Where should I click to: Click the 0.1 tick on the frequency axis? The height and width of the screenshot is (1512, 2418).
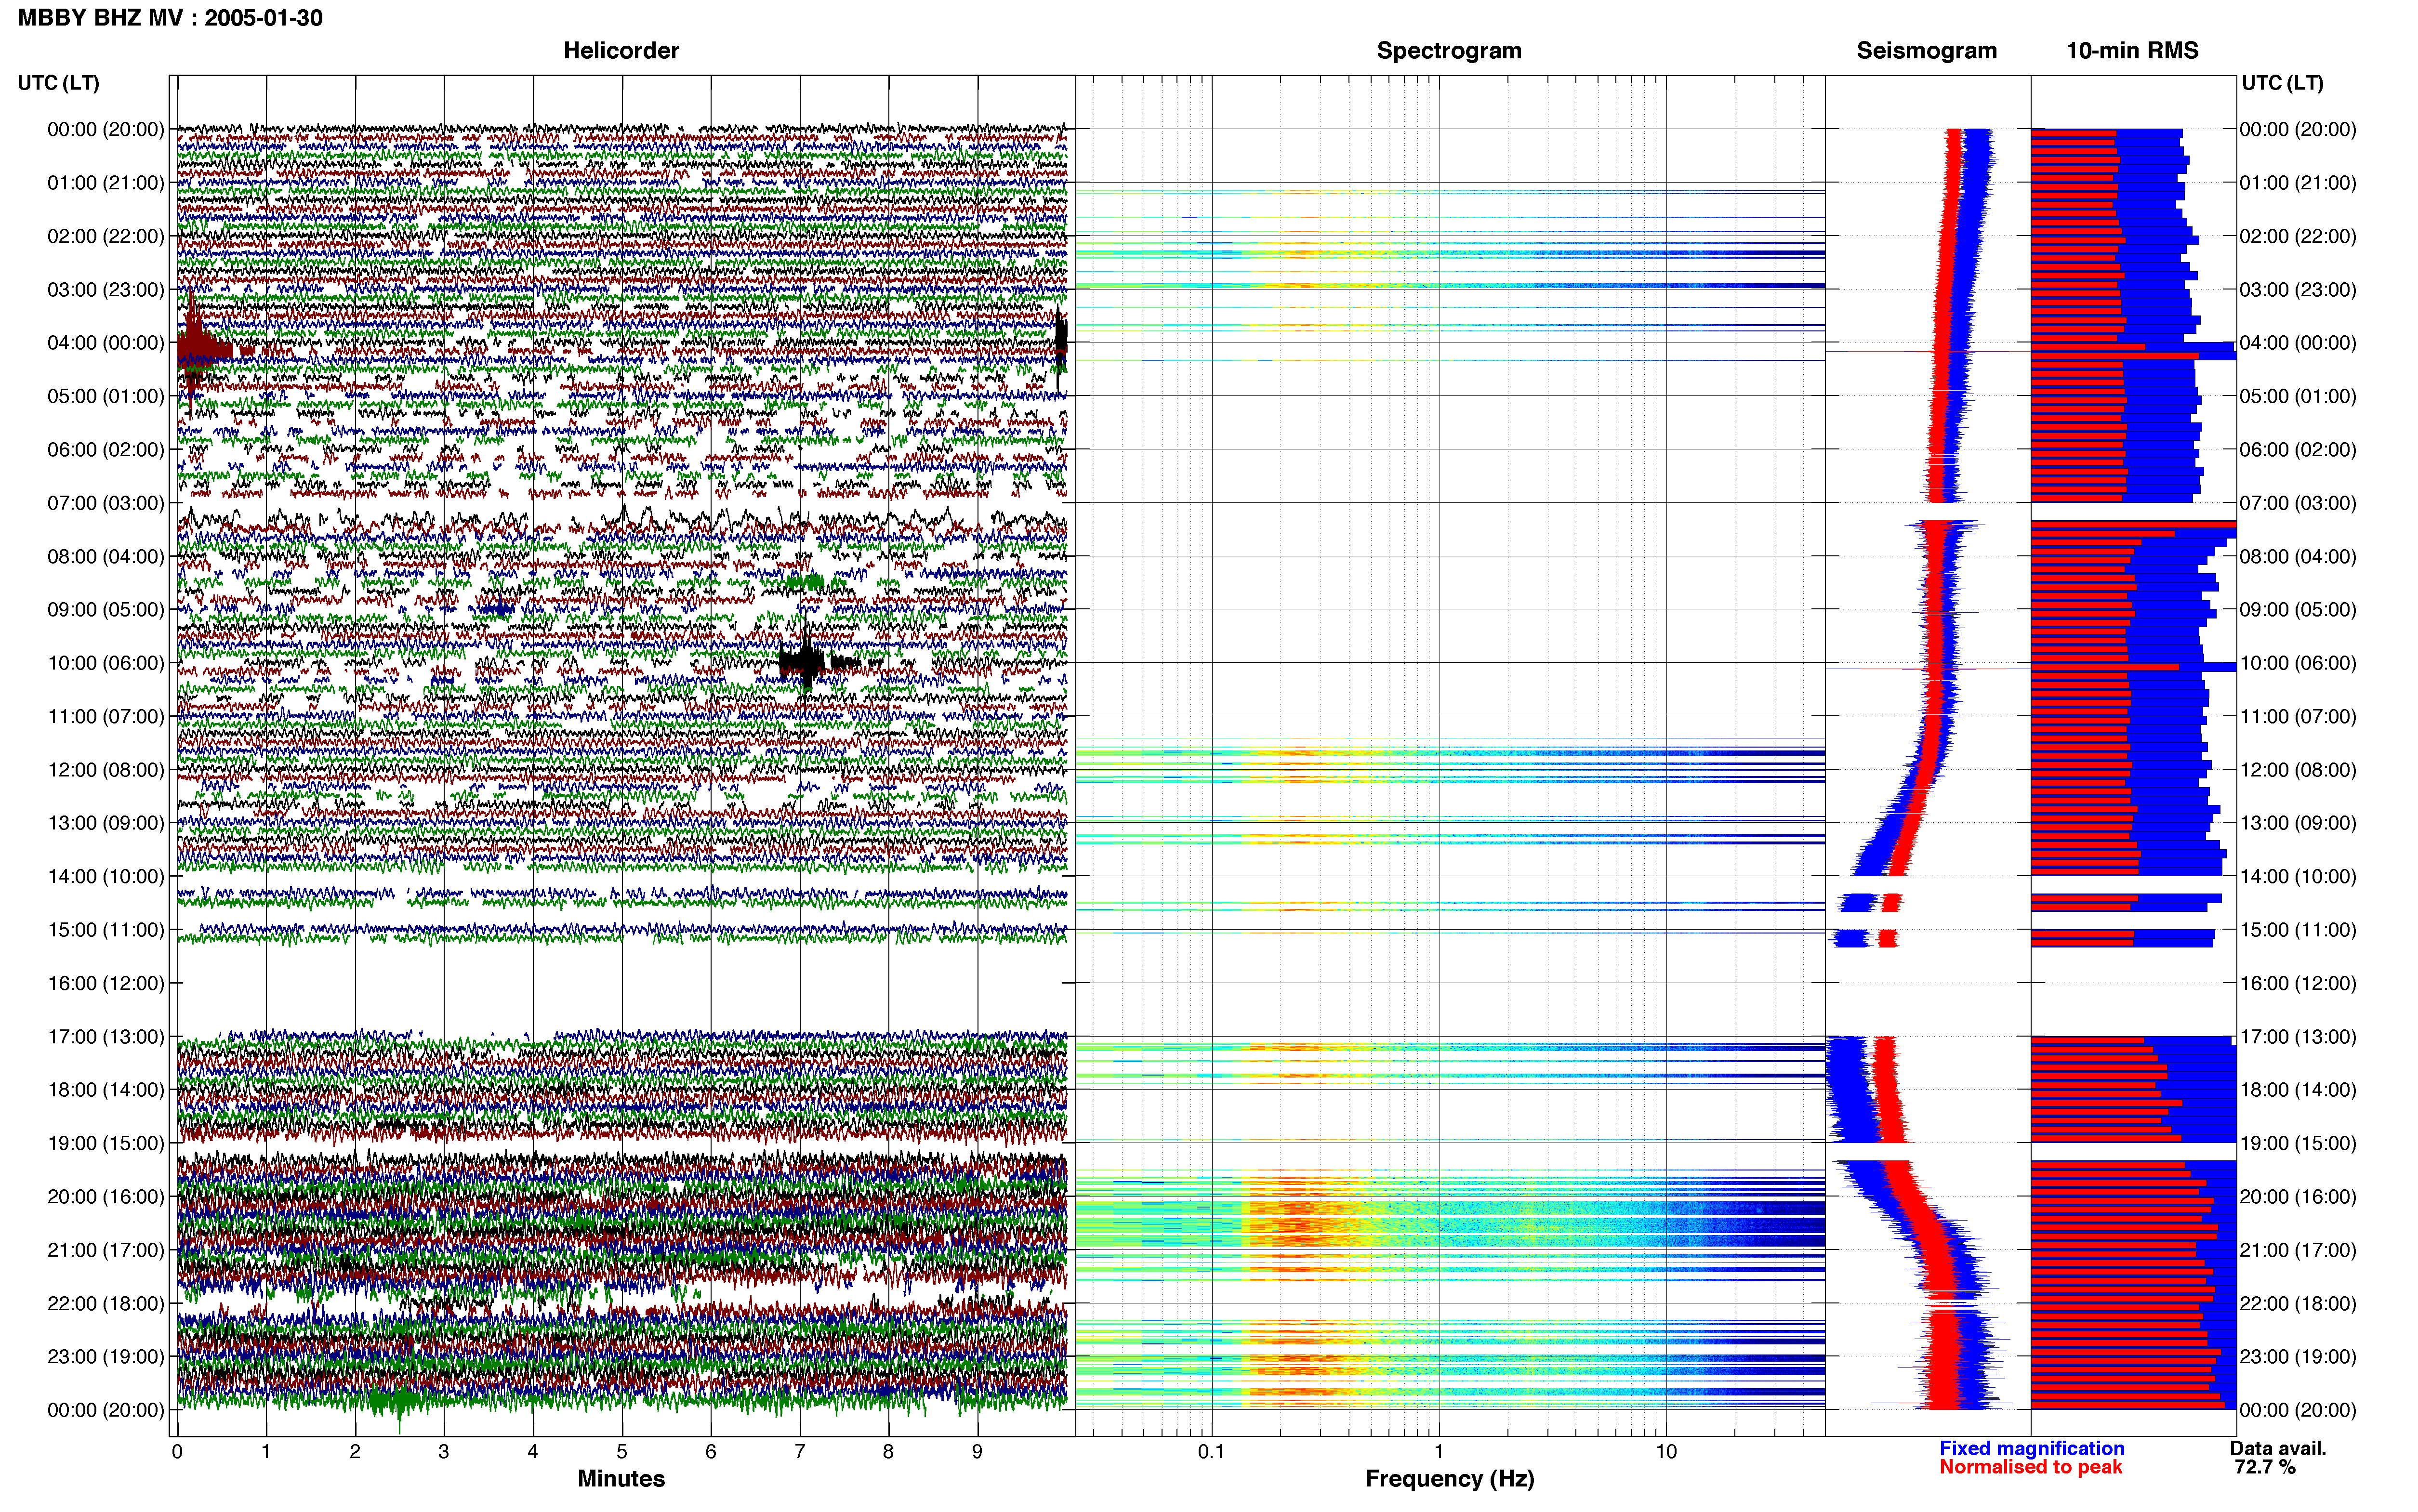(1211, 1451)
